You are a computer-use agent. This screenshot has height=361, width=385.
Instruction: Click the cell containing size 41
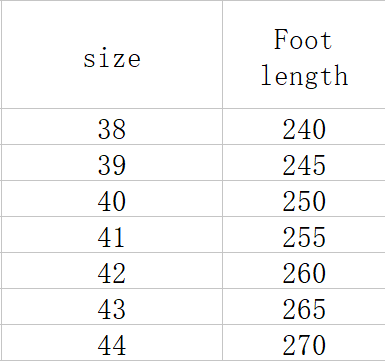112,235
